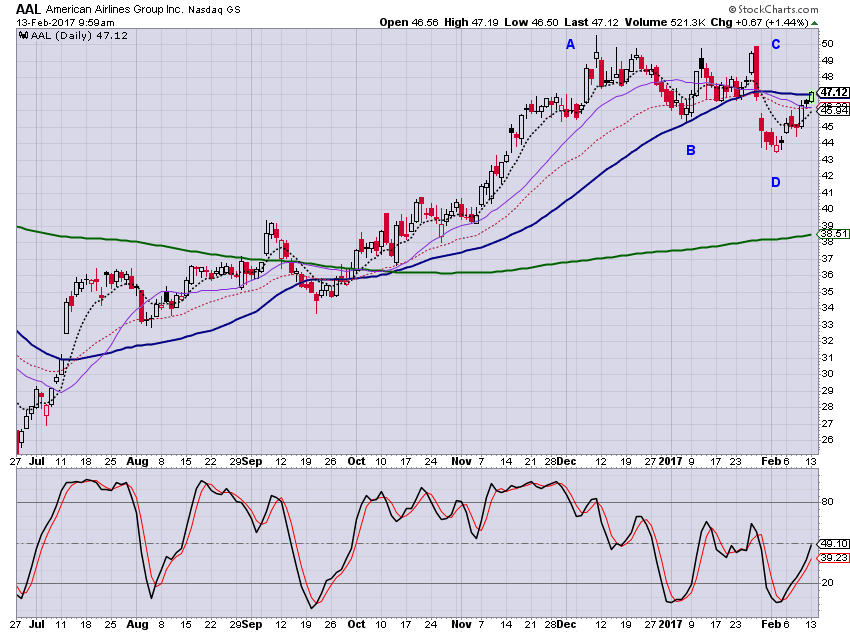The image size is (850, 633).
Task: Click the 47.12 last-price tag on the price axis
Action: point(834,92)
